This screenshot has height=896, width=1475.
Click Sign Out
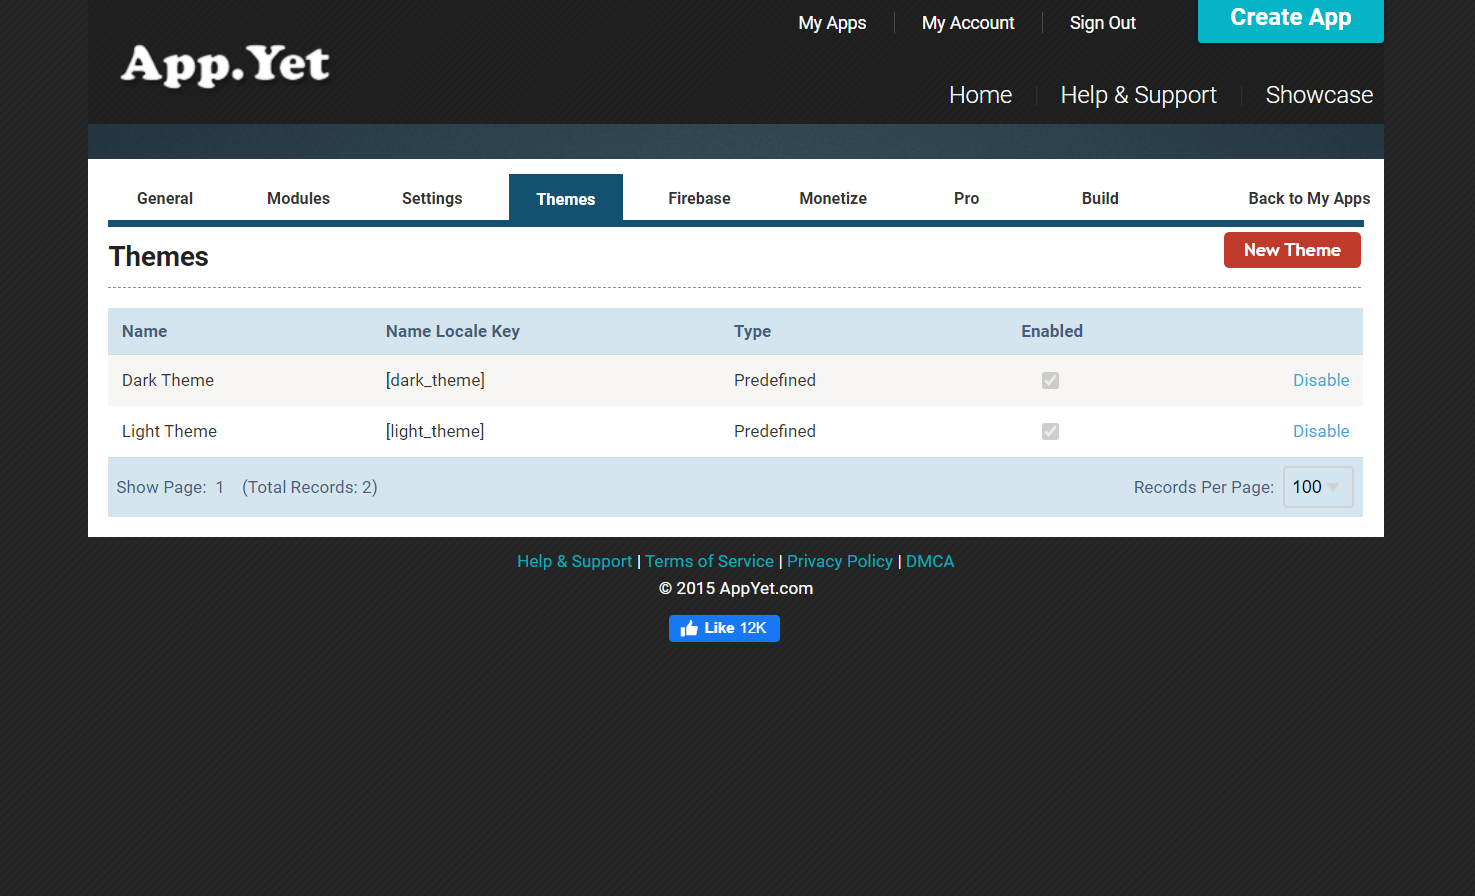point(1103,23)
